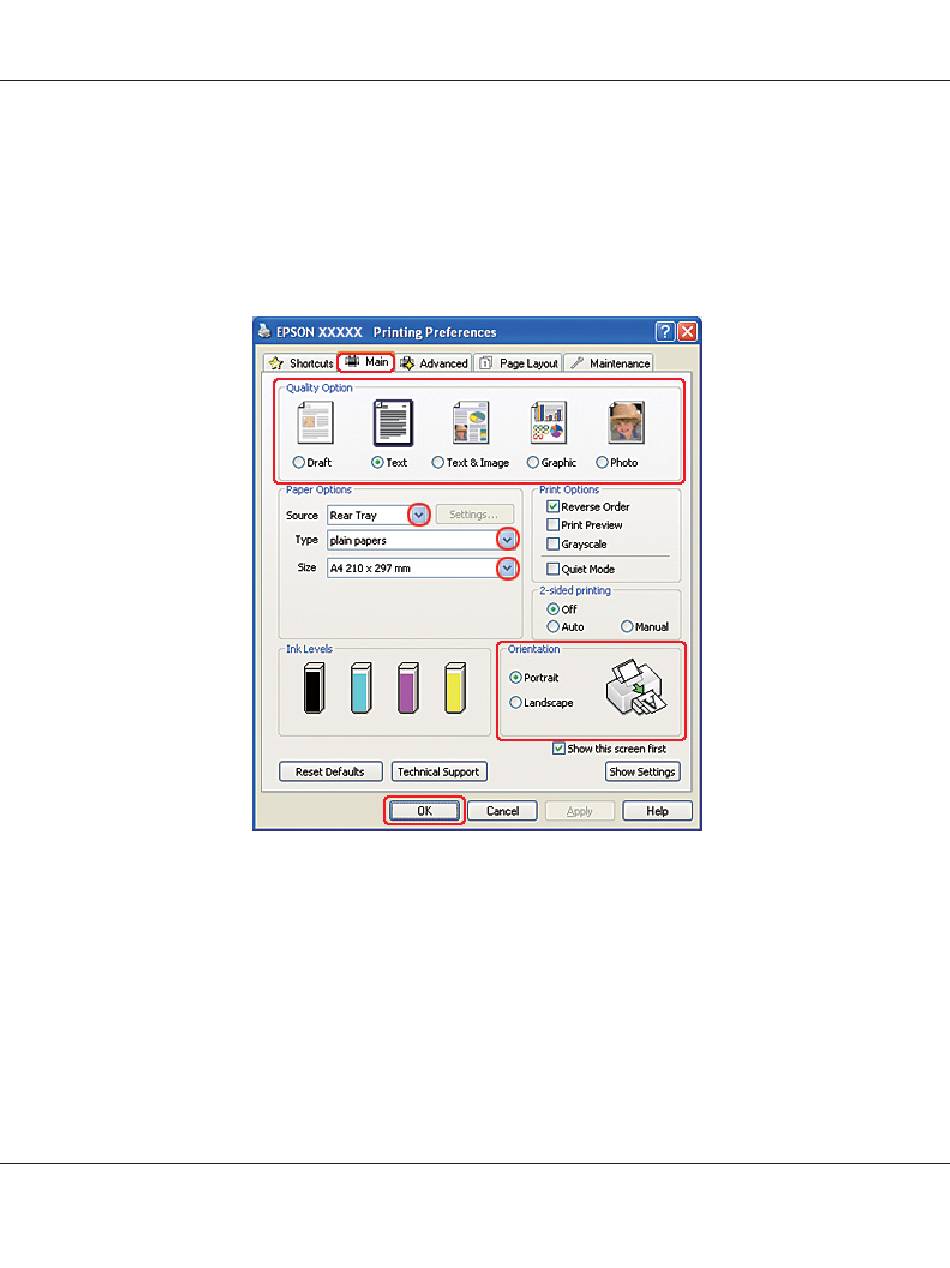Click the grayed-out Apply button
The image size is (950, 1268).
click(x=580, y=811)
